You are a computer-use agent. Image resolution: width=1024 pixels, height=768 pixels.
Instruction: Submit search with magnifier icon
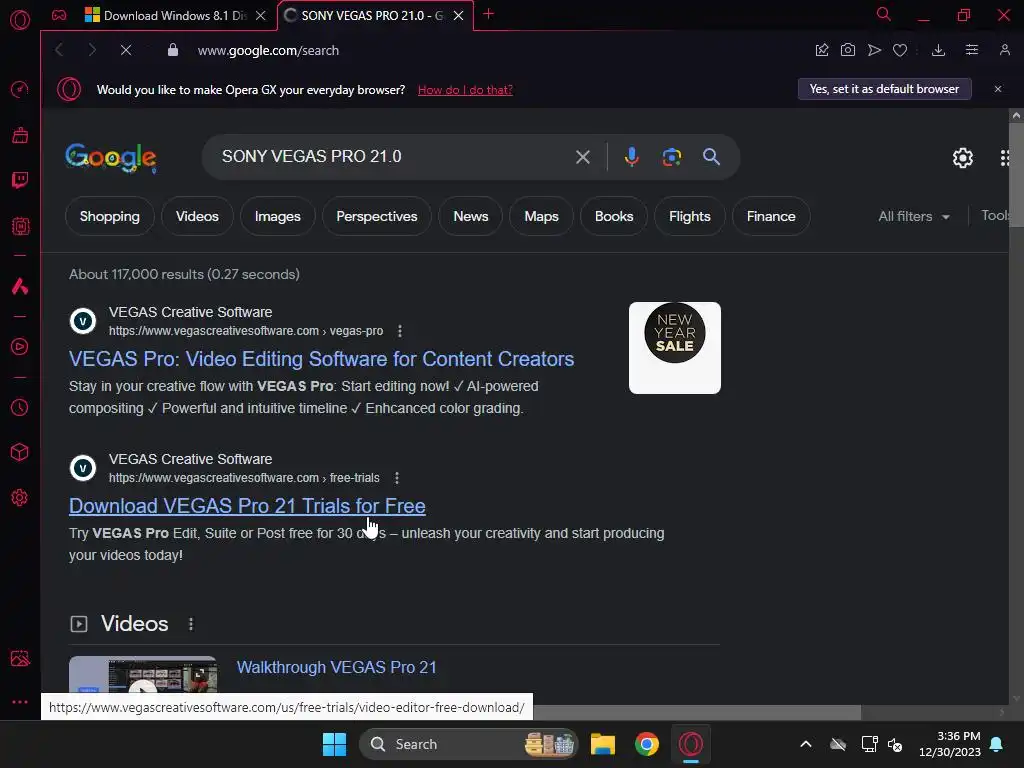click(711, 157)
